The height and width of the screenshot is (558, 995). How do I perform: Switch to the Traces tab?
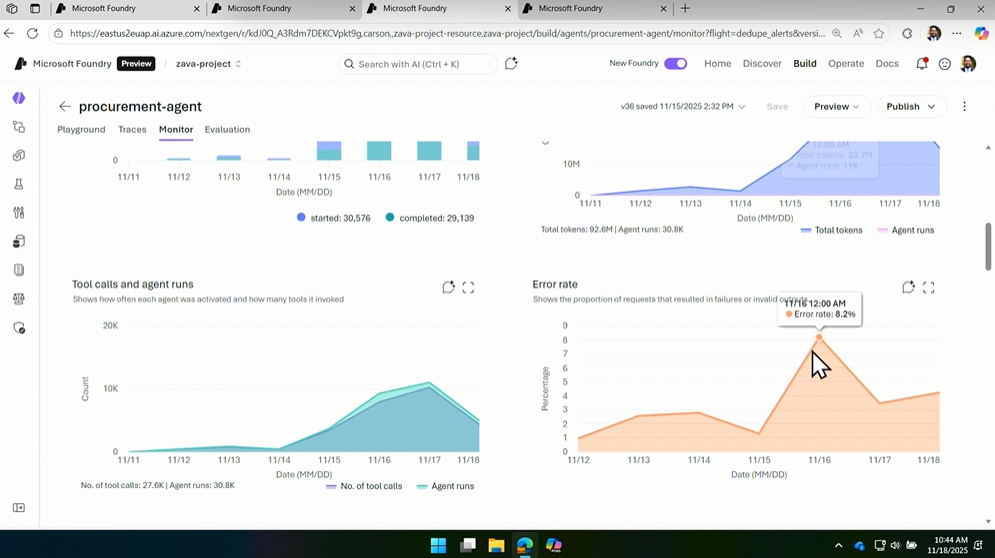tap(132, 130)
